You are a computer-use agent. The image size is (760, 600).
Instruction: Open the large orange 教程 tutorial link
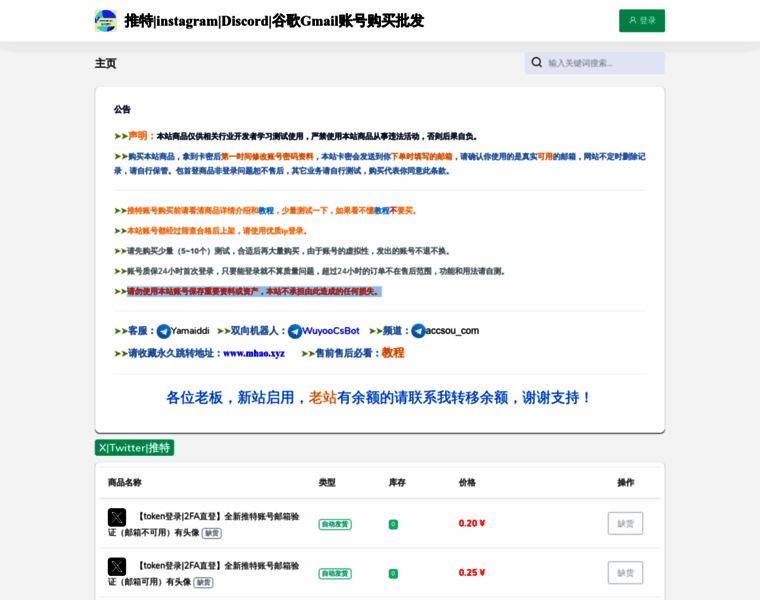point(393,353)
